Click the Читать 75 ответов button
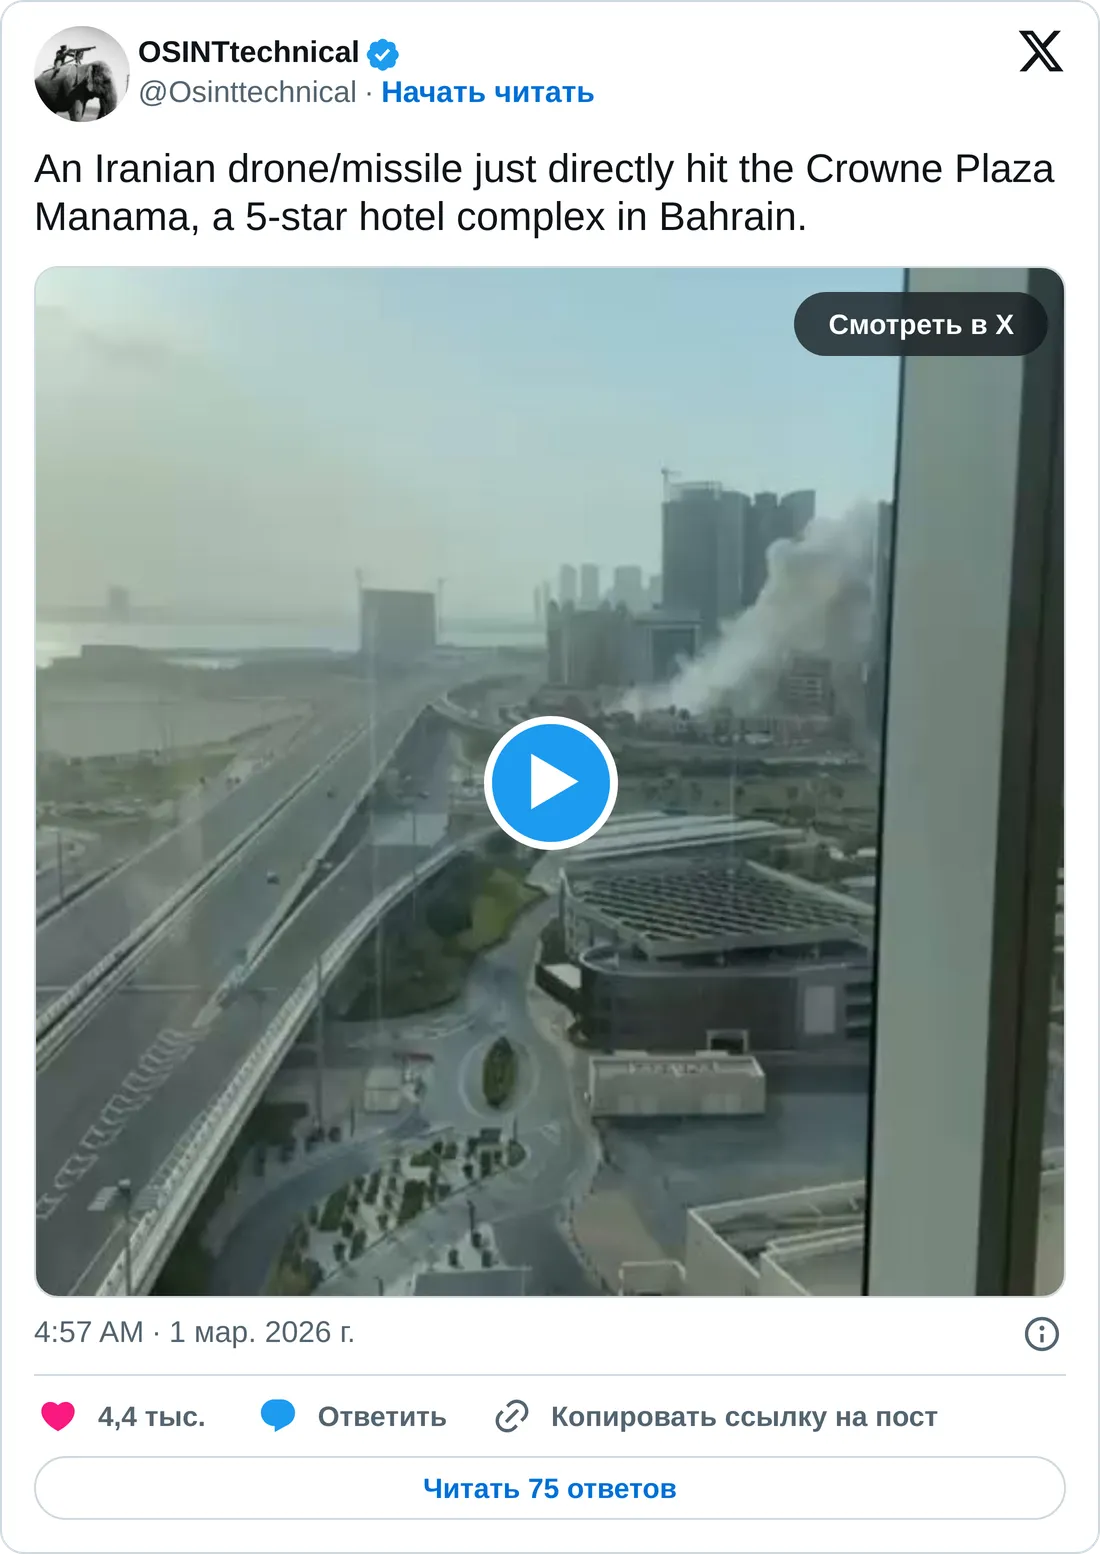 (x=550, y=1488)
